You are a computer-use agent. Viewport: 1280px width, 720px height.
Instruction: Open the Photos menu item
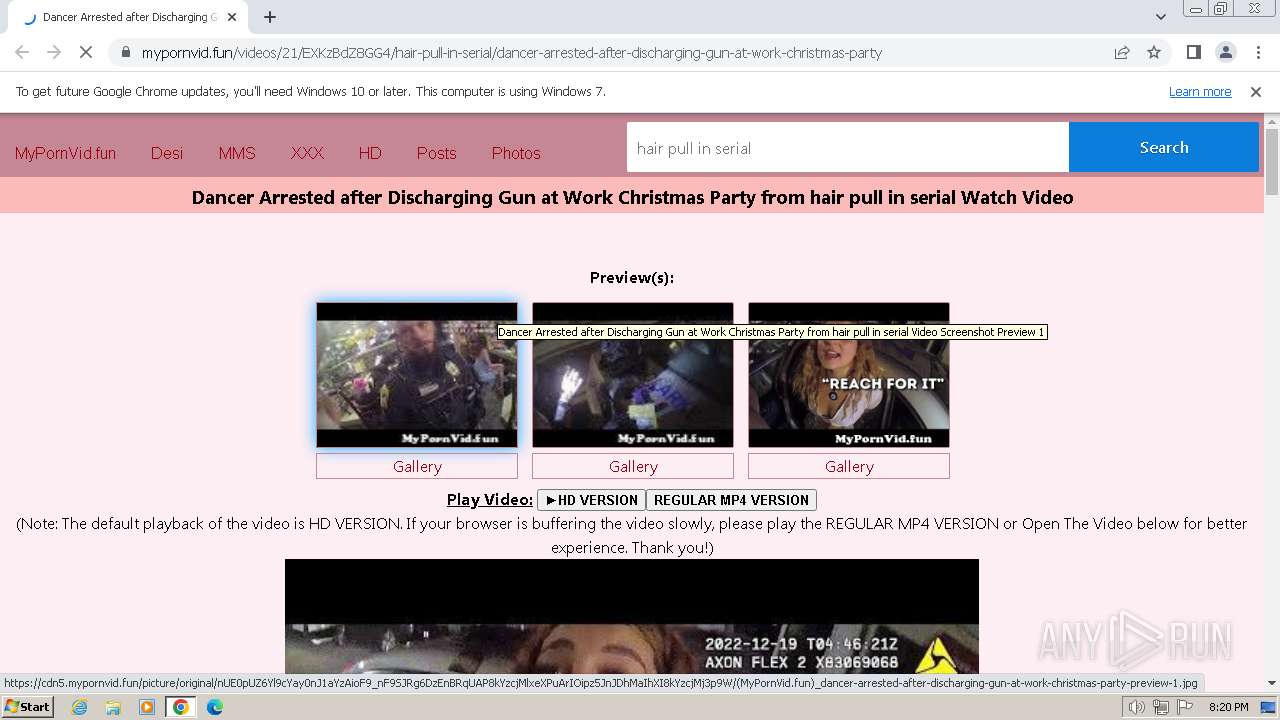tap(516, 153)
